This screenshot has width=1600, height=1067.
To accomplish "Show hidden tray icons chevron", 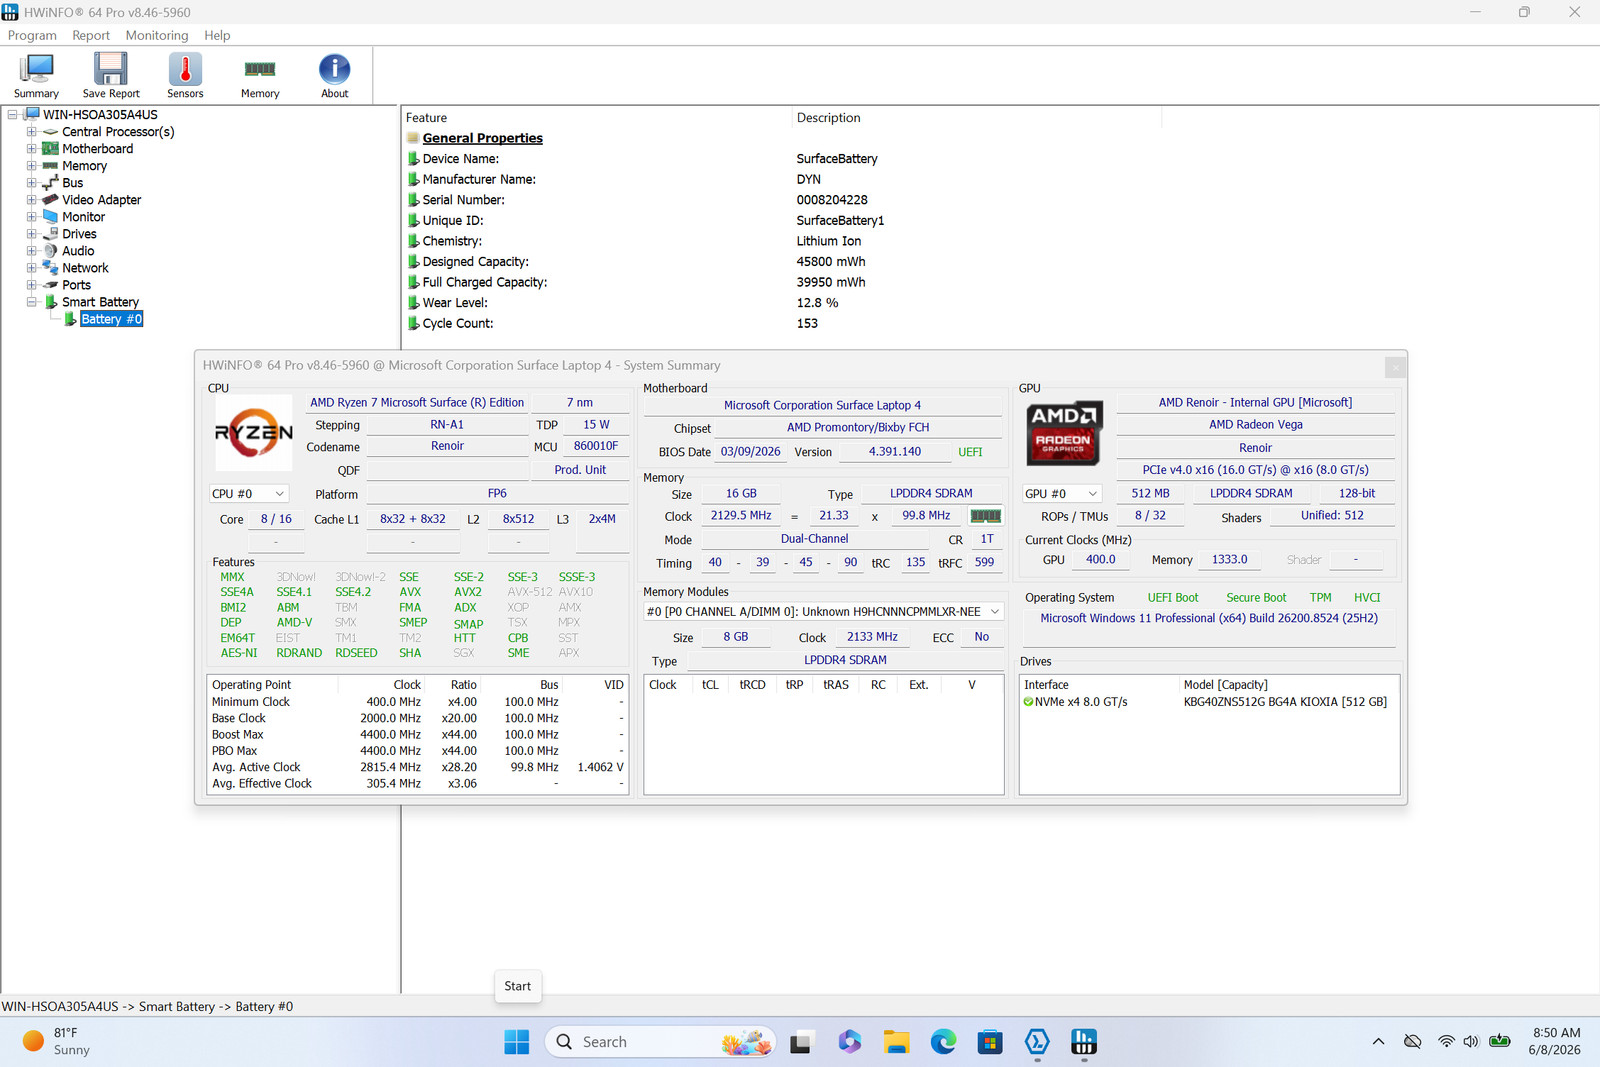I will pos(1378,1042).
